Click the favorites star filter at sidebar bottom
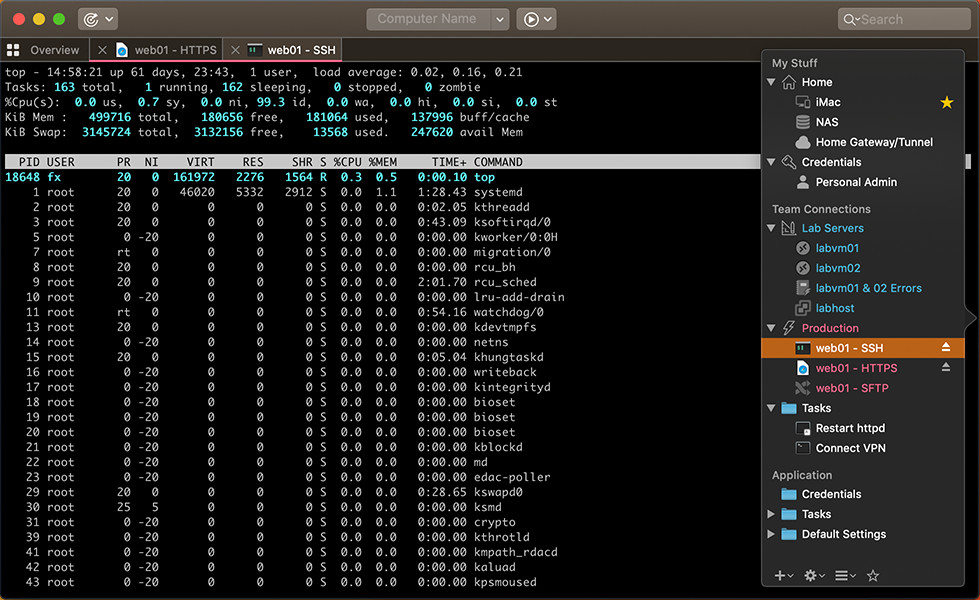Screen dimensions: 980x600 pyautogui.click(x=873, y=576)
